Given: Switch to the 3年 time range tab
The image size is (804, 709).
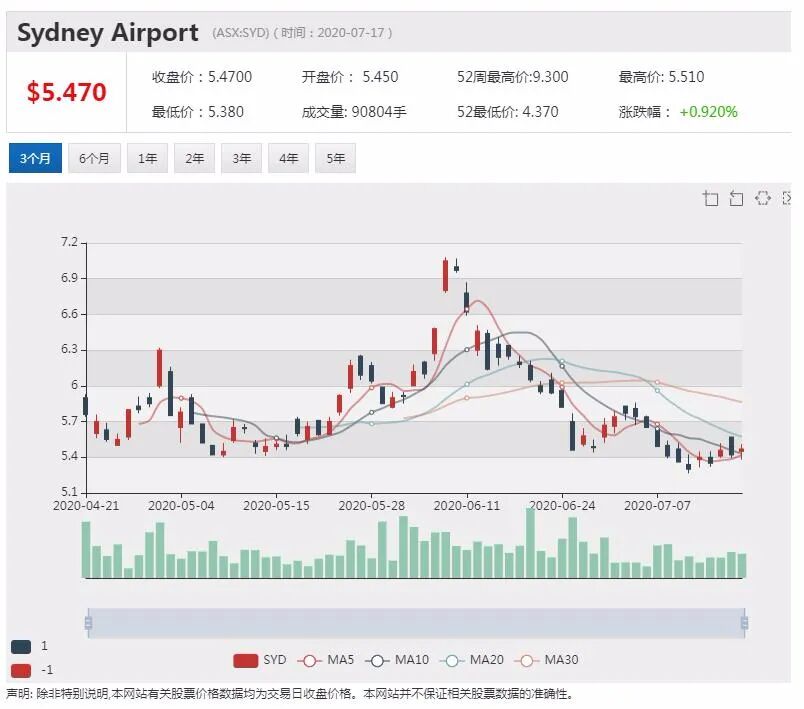Looking at the screenshot, I should pyautogui.click(x=242, y=158).
